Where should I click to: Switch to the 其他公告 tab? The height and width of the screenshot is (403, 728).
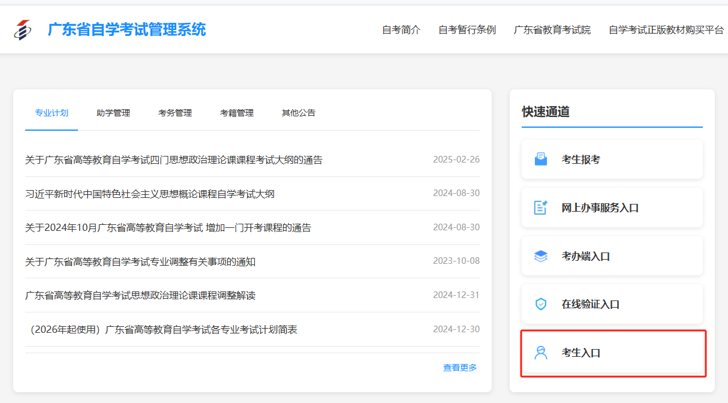tap(298, 113)
